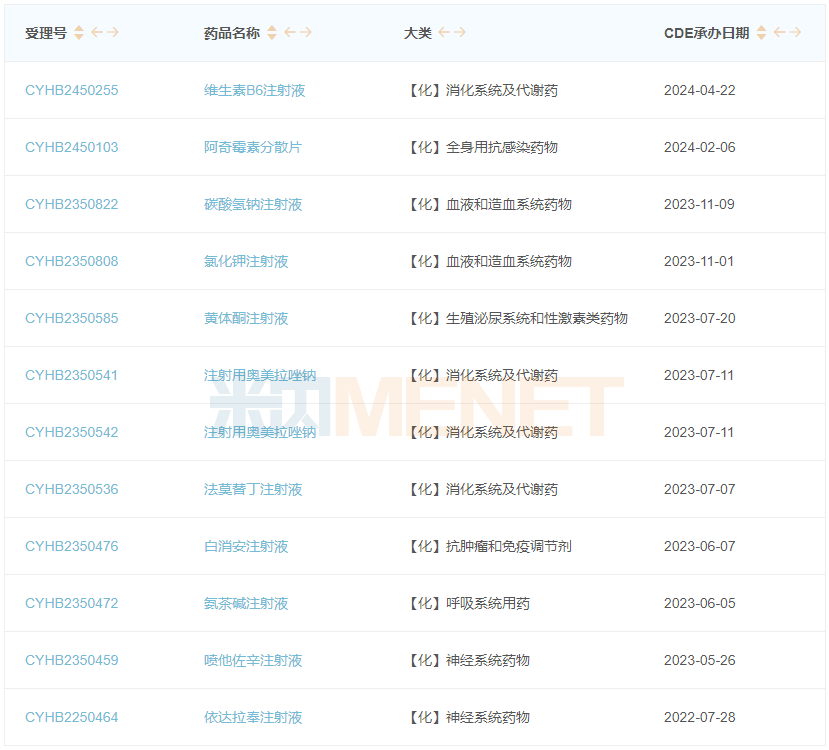829x750 pixels.
Task: Open the 阿奇霉素分散片 drug link
Action: [253, 147]
